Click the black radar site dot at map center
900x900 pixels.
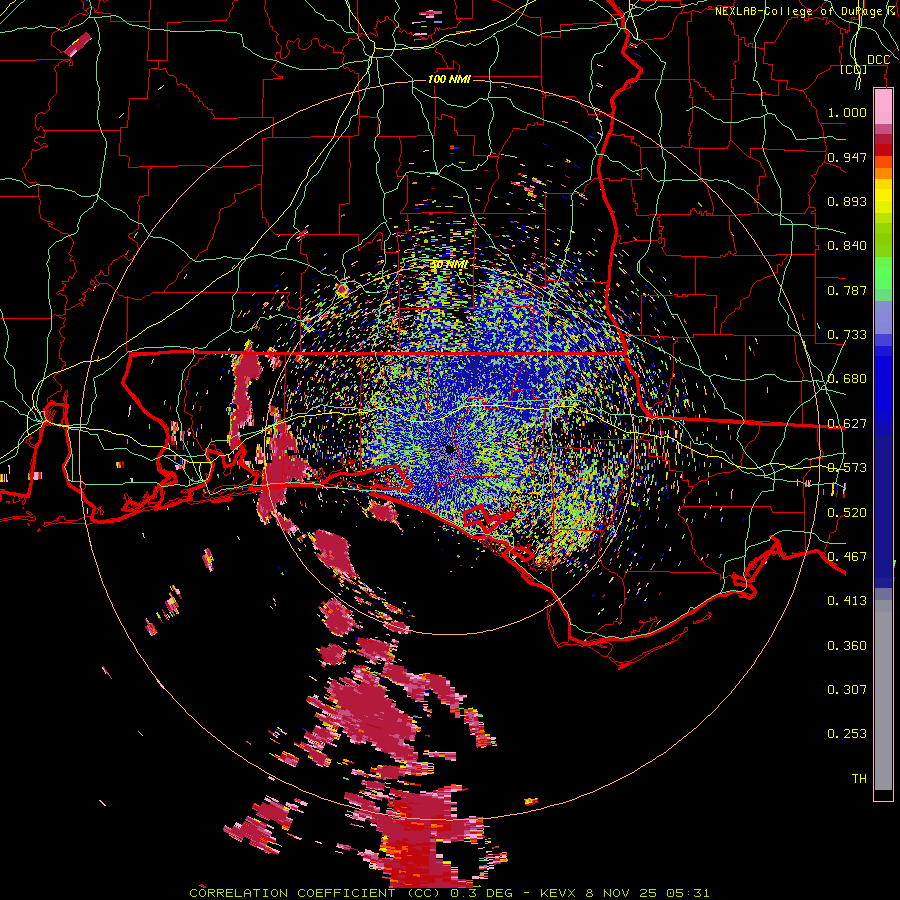coord(449,449)
